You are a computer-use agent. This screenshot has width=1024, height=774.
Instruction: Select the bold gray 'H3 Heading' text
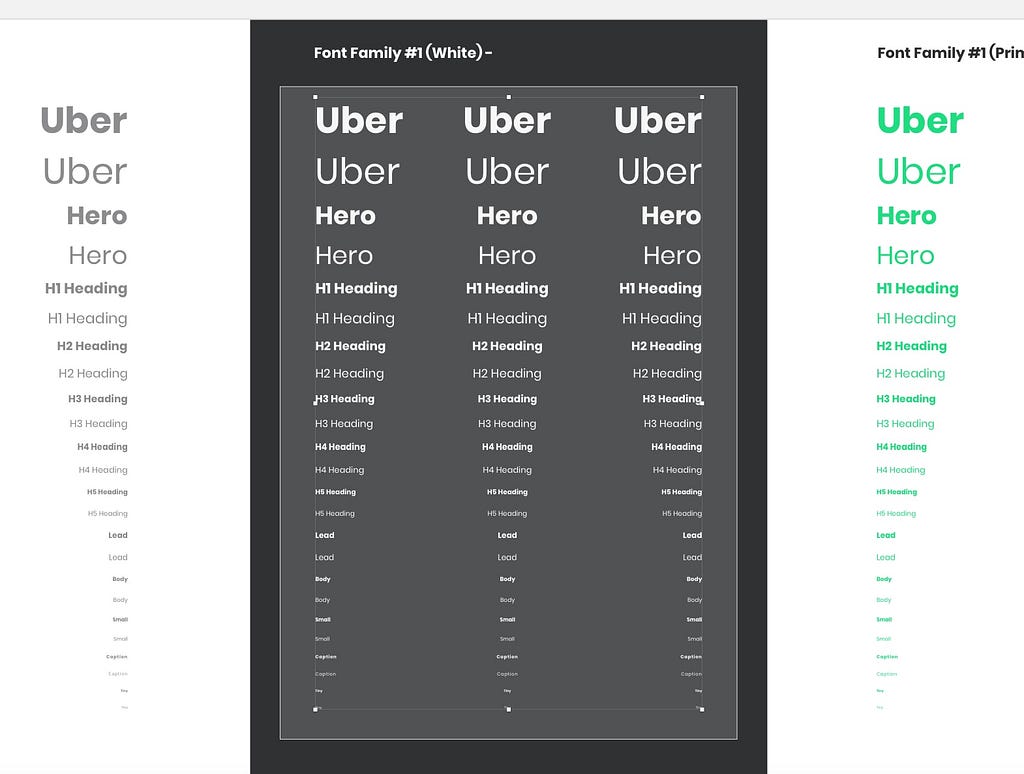click(98, 399)
